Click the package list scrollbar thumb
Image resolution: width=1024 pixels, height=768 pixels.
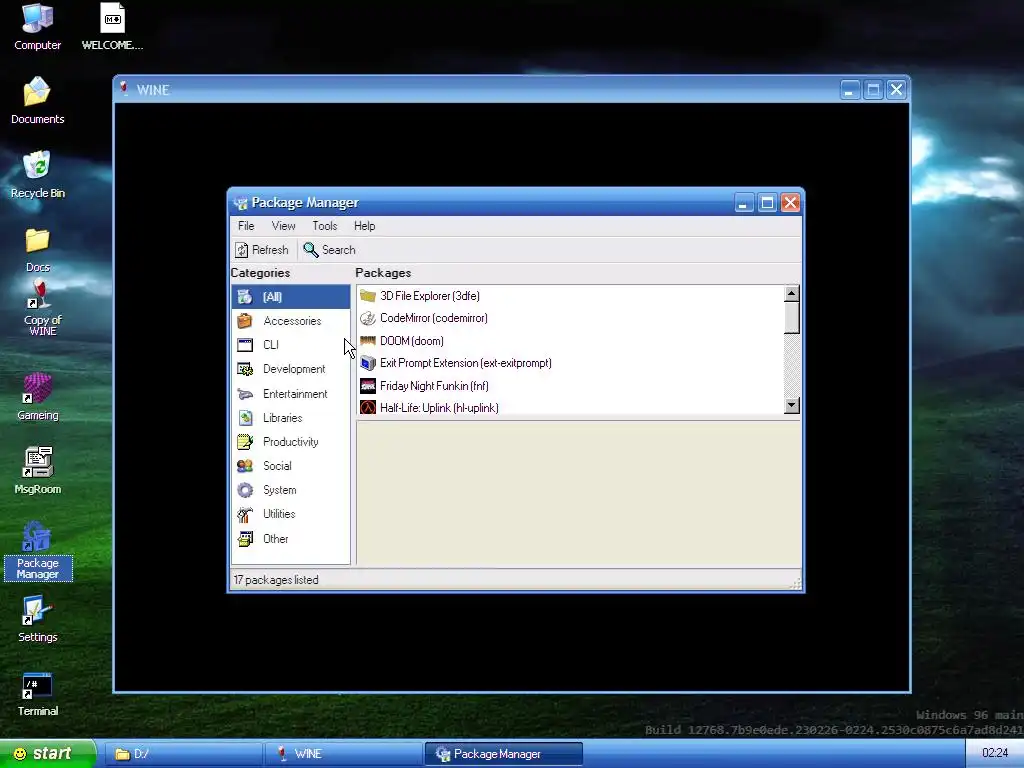(792, 317)
